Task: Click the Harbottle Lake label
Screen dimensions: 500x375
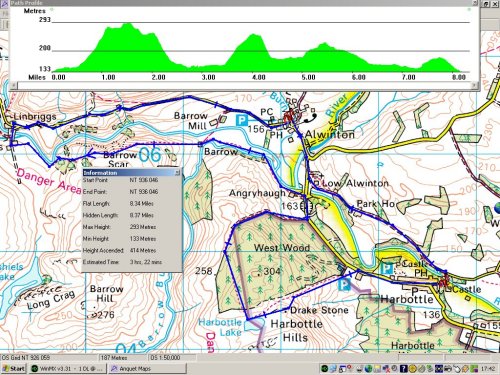Action: pos(221,327)
